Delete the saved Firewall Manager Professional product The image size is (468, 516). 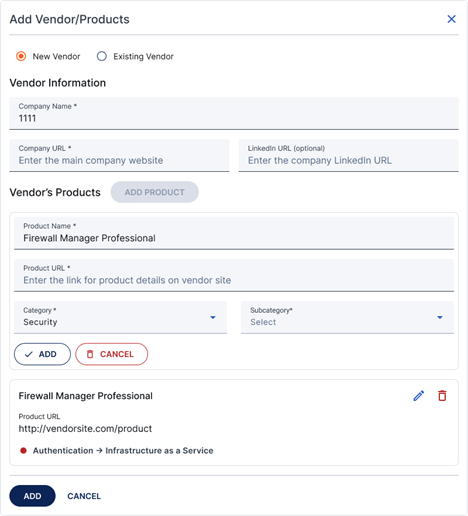442,396
